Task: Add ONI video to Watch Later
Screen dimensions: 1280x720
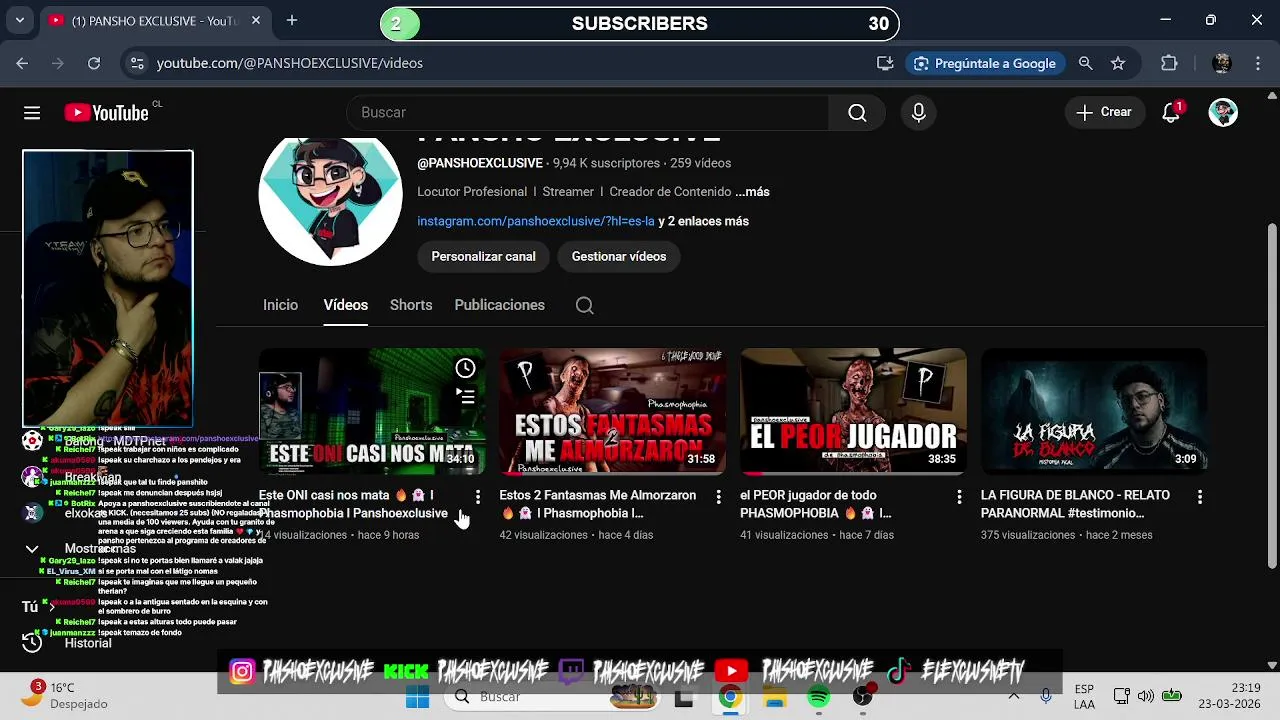Action: coord(465,368)
